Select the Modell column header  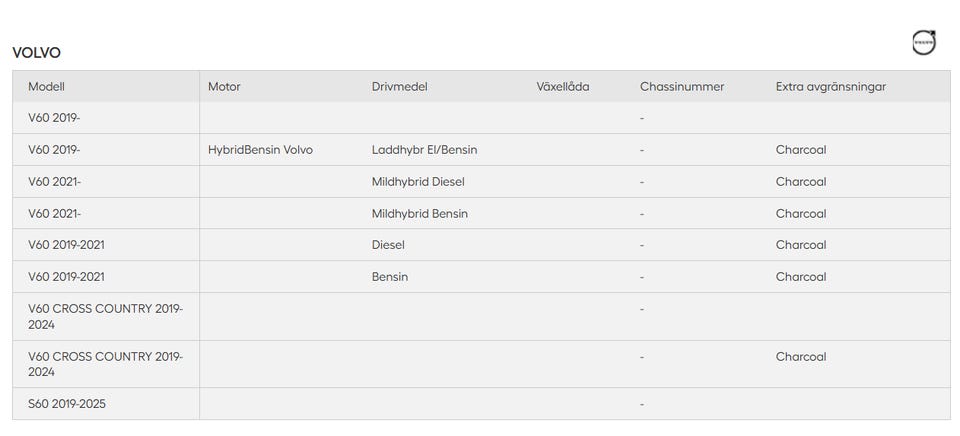click(x=47, y=86)
